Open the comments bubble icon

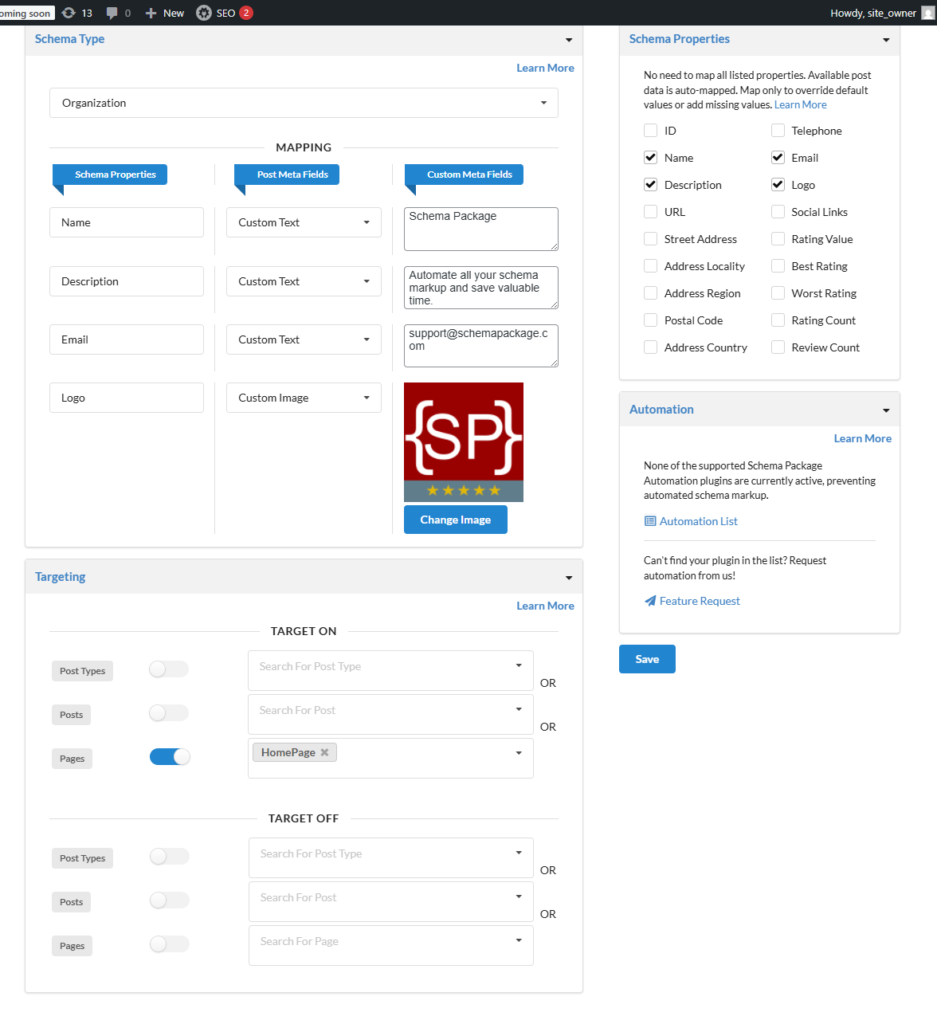111,13
